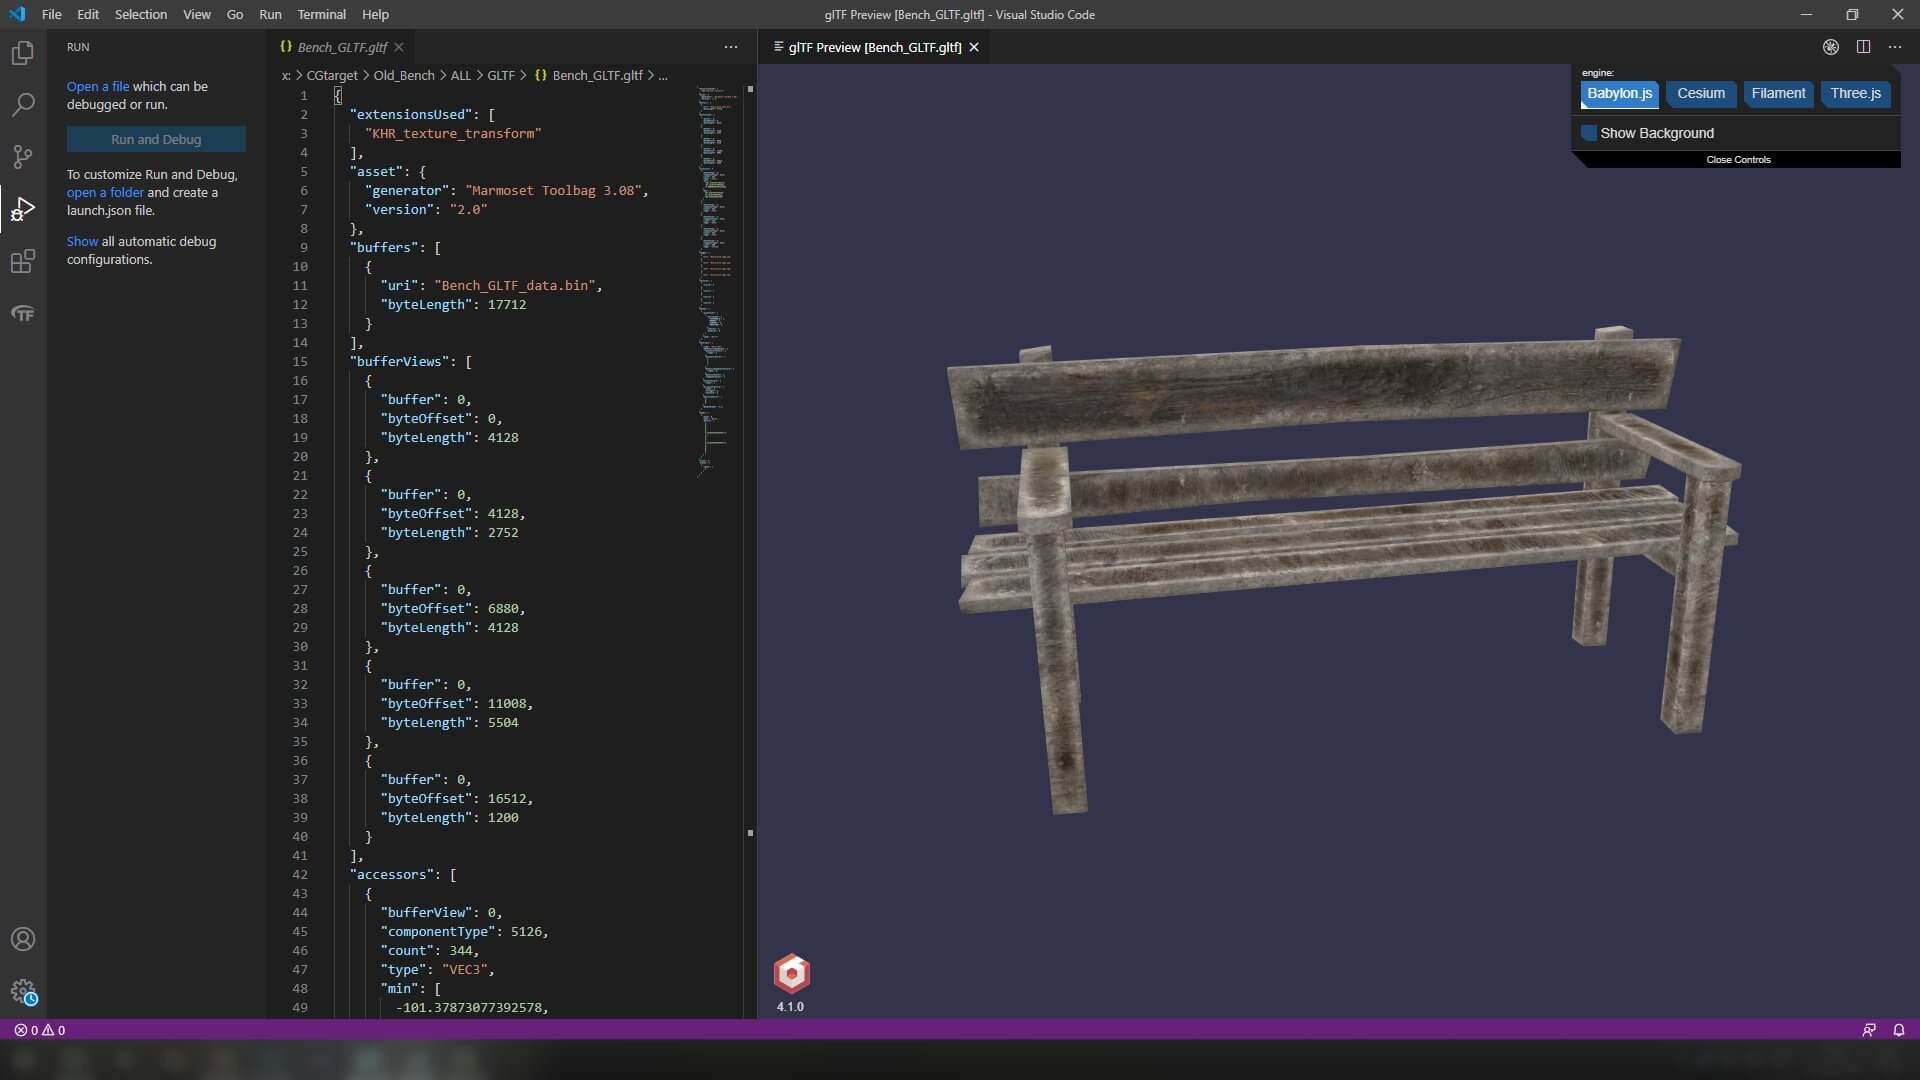Click the split editor right icon
The image size is (1920, 1080).
[1863, 47]
